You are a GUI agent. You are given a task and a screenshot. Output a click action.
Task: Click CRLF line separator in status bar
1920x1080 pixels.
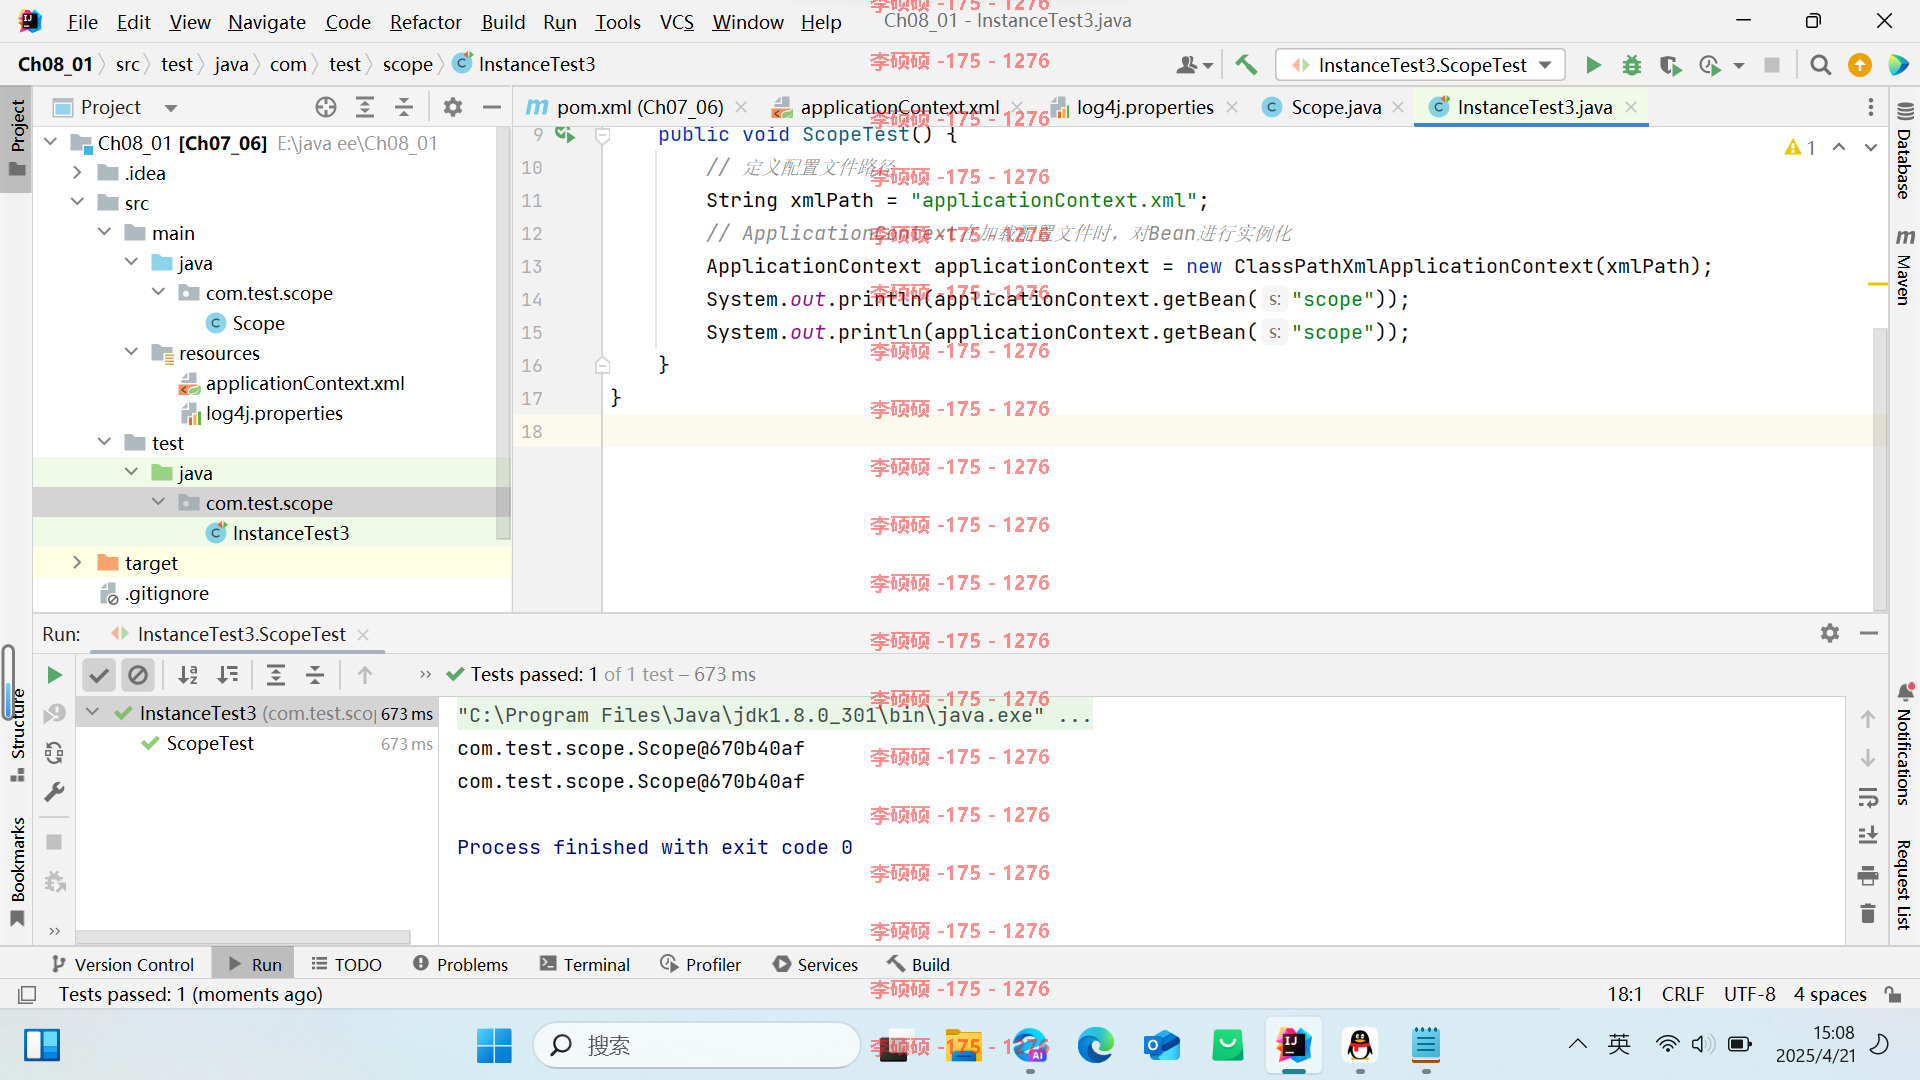pos(1682,994)
